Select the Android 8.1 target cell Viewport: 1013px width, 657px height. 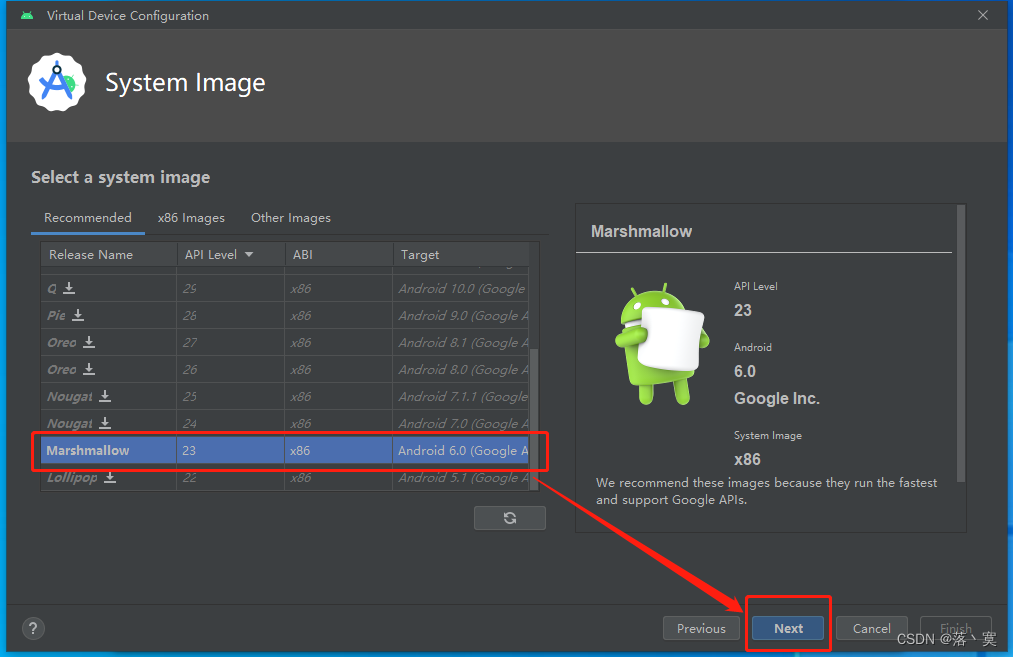461,342
